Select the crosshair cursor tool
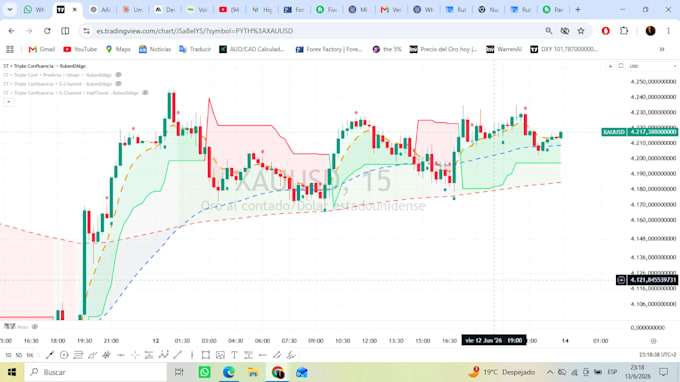 (135, 355)
